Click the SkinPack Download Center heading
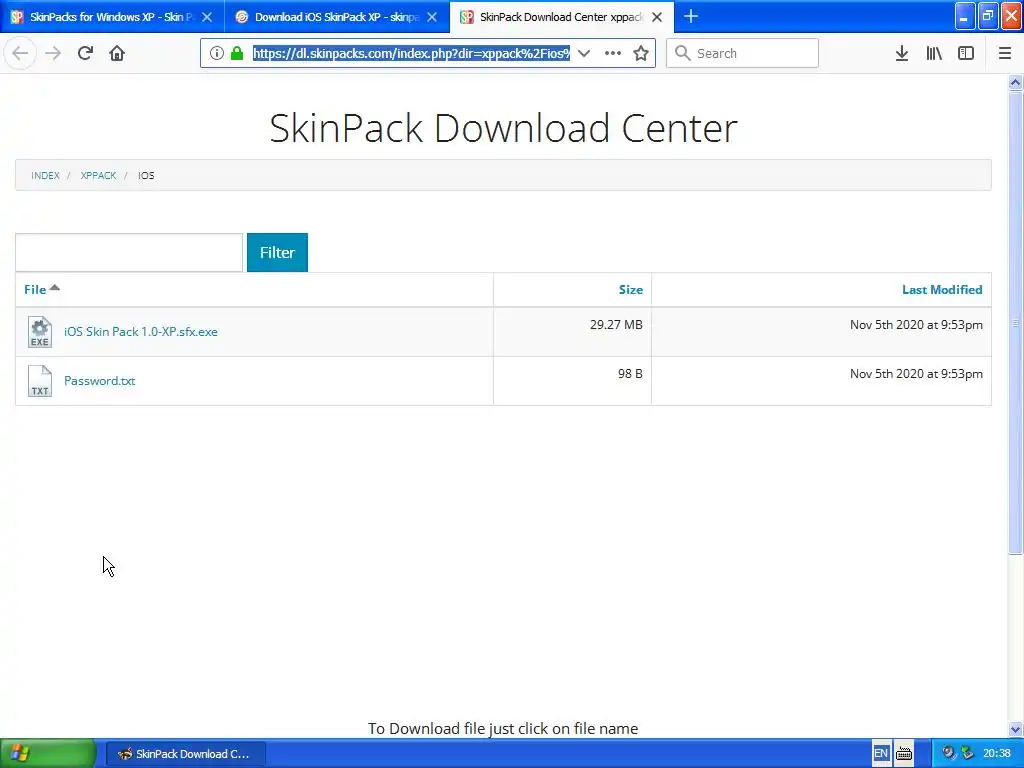The image size is (1024, 768). tap(503, 128)
